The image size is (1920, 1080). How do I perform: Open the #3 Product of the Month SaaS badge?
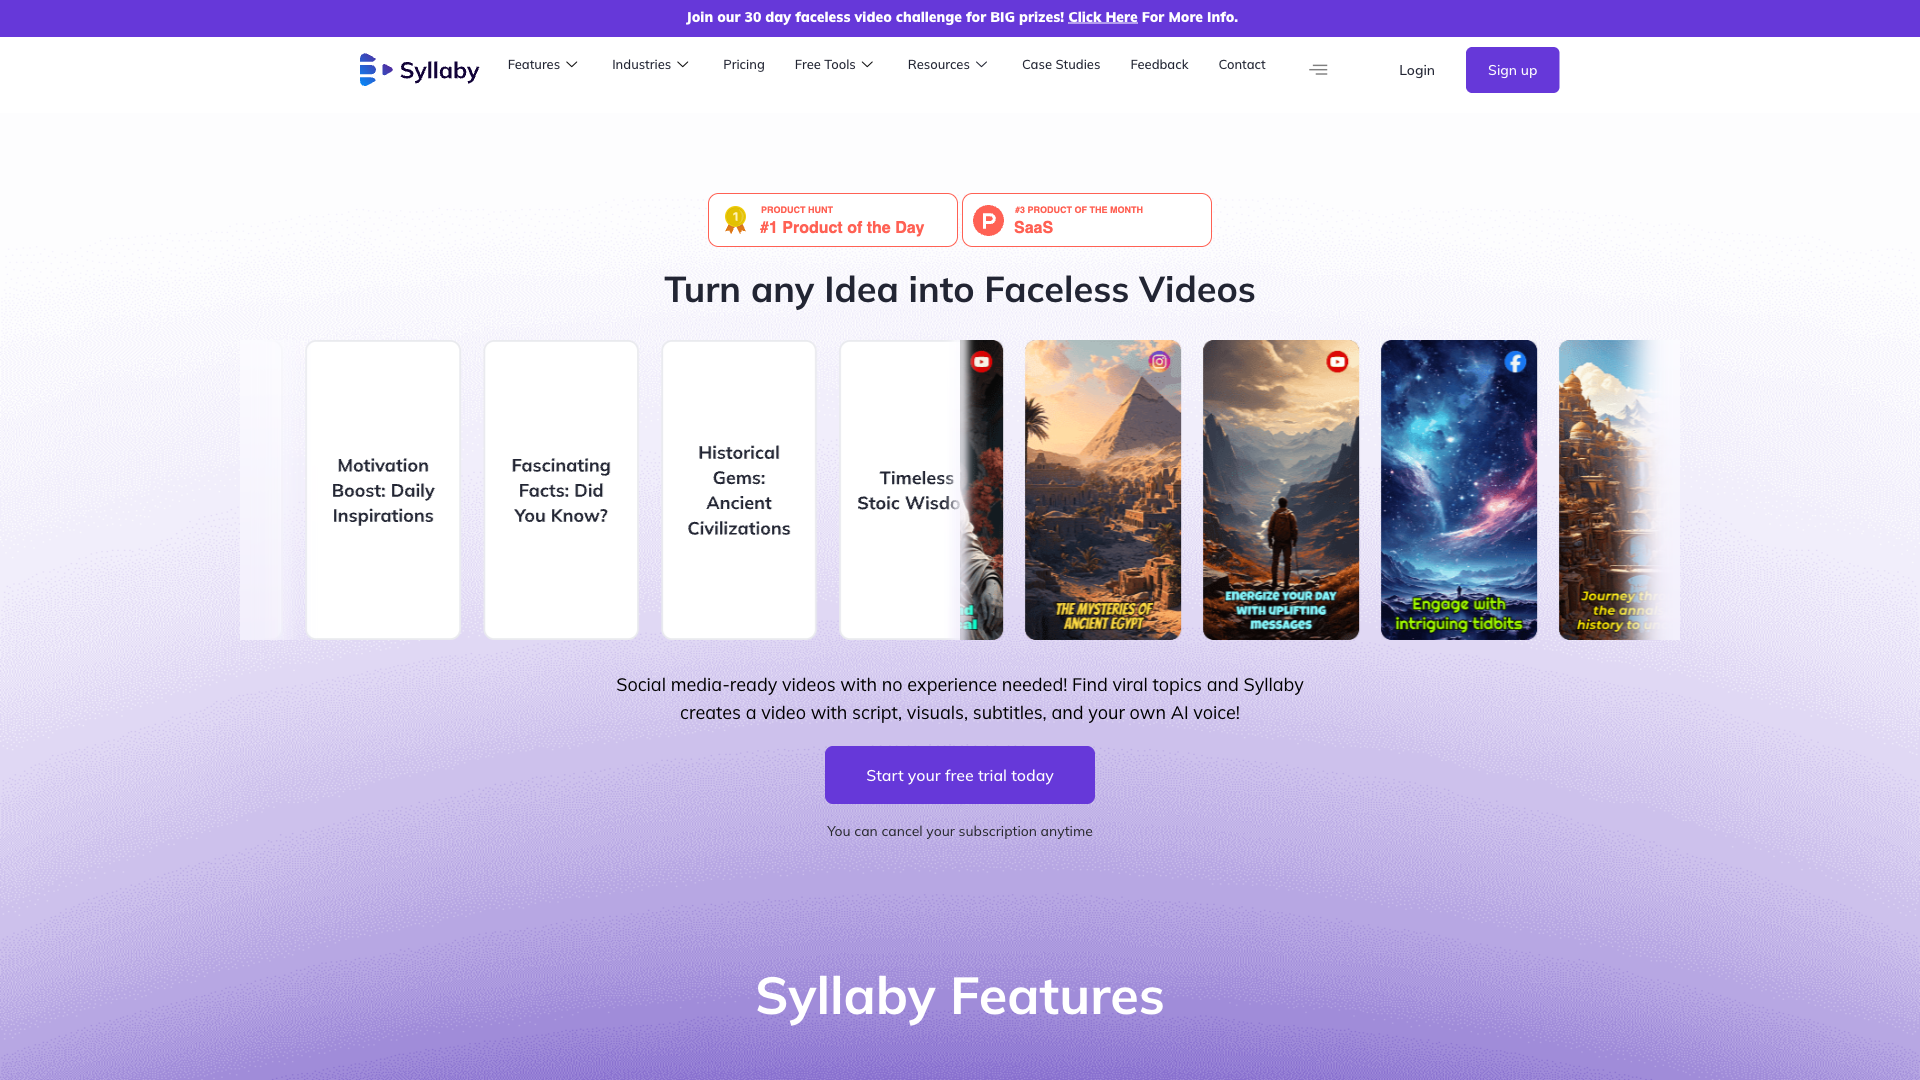click(x=1087, y=220)
